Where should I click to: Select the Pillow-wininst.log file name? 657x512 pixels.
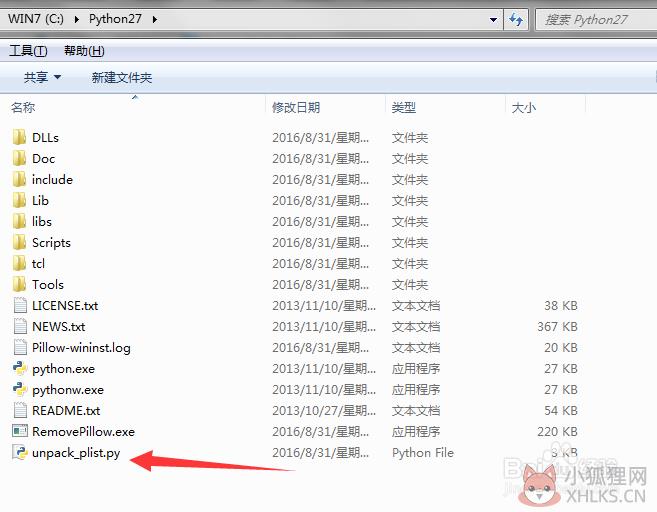(x=81, y=348)
